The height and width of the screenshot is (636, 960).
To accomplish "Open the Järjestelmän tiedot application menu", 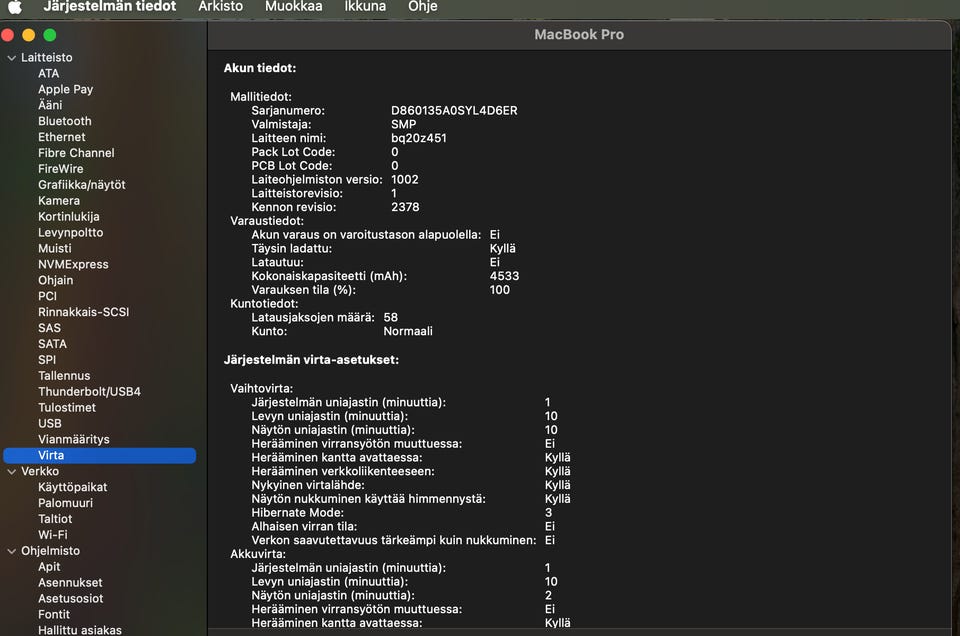I will [110, 6].
